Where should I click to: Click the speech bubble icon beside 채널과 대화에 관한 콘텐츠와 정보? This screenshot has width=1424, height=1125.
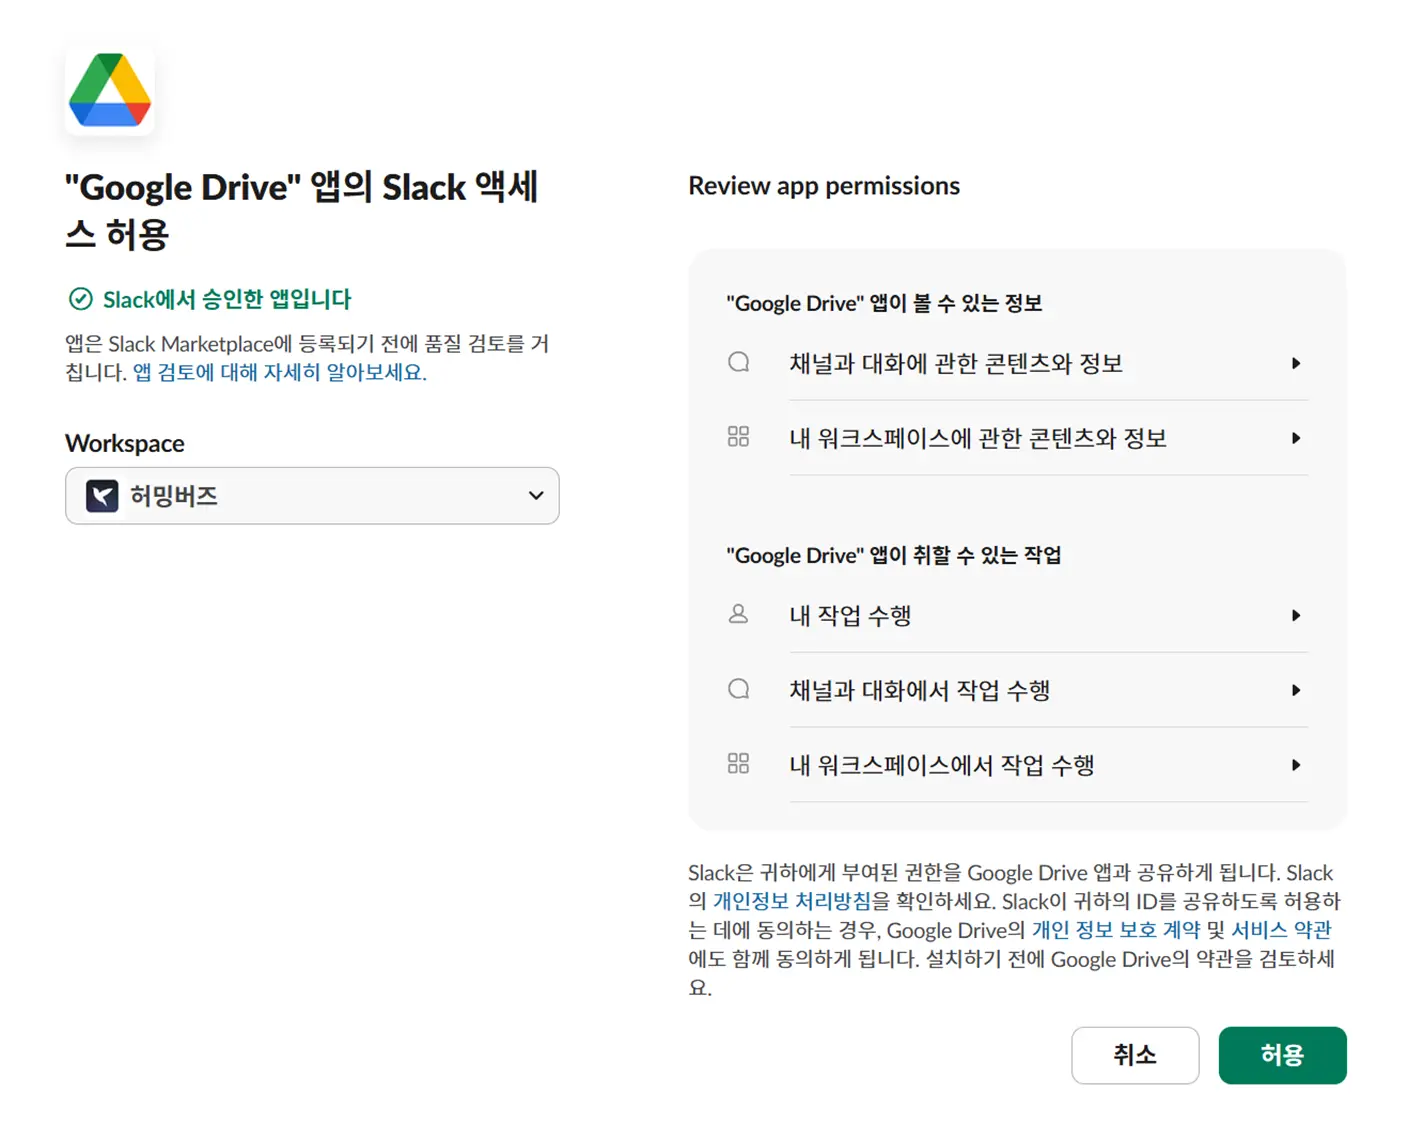pyautogui.click(x=738, y=362)
